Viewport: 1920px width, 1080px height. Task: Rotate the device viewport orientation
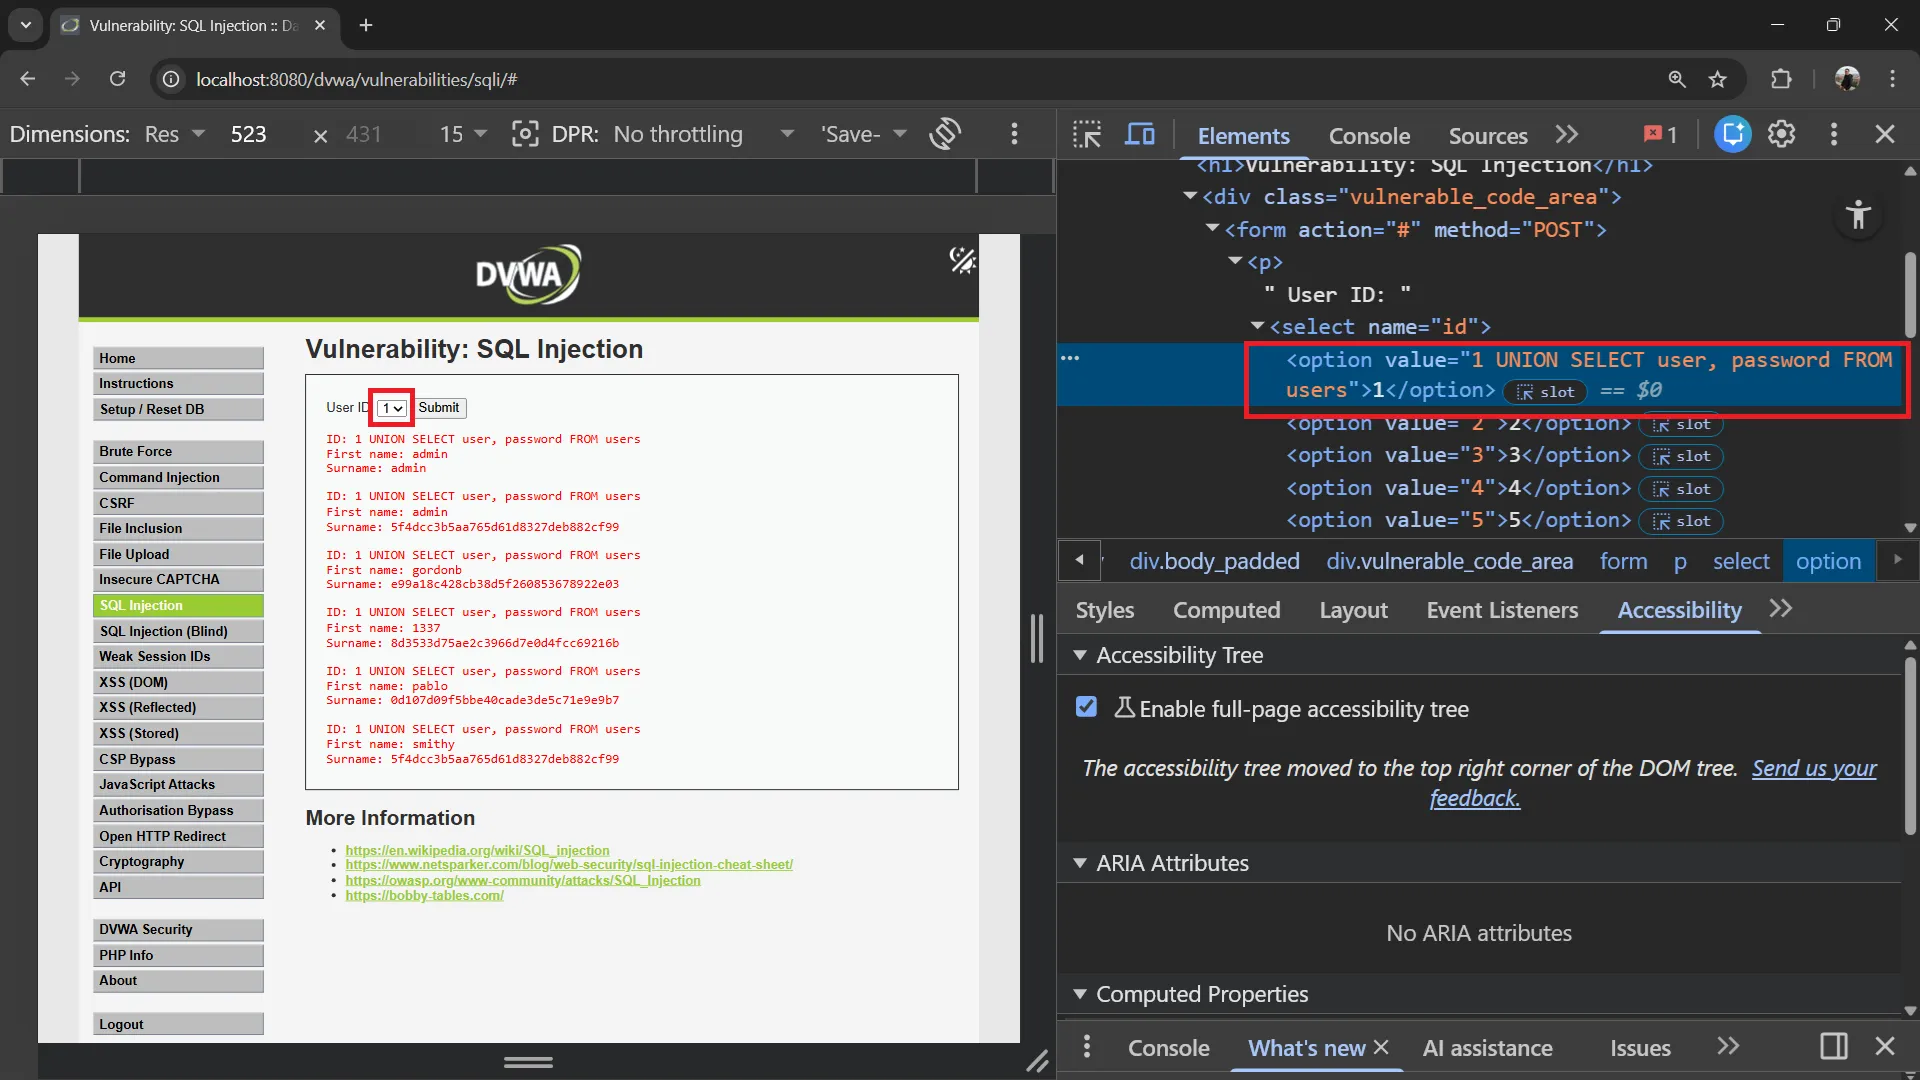coord(946,133)
